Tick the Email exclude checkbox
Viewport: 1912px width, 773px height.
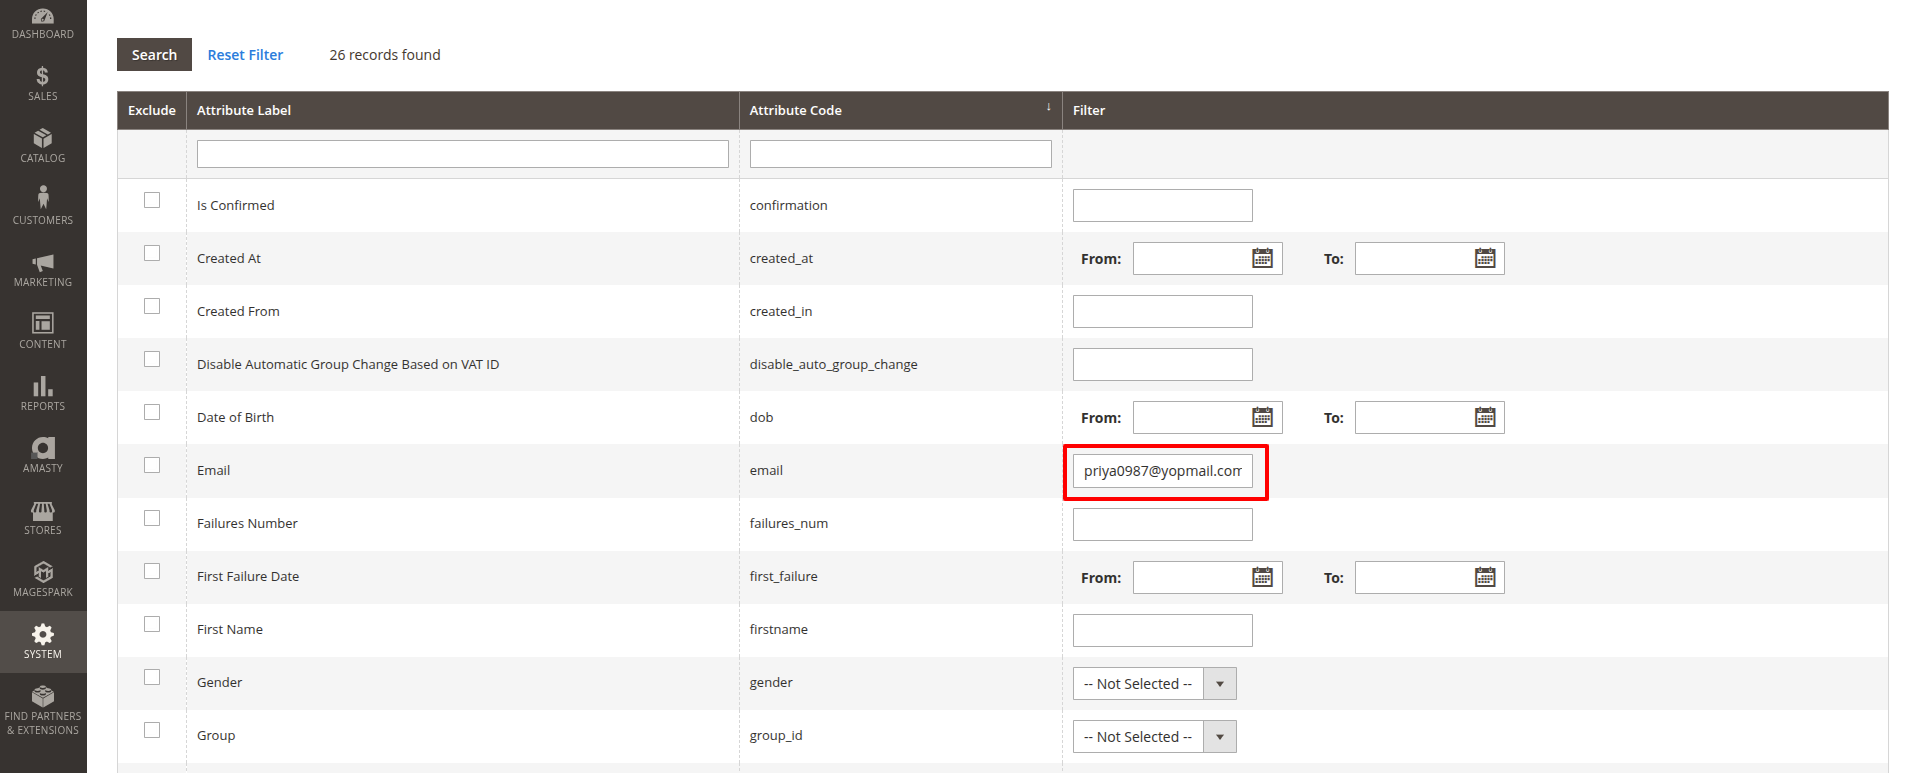pos(152,465)
